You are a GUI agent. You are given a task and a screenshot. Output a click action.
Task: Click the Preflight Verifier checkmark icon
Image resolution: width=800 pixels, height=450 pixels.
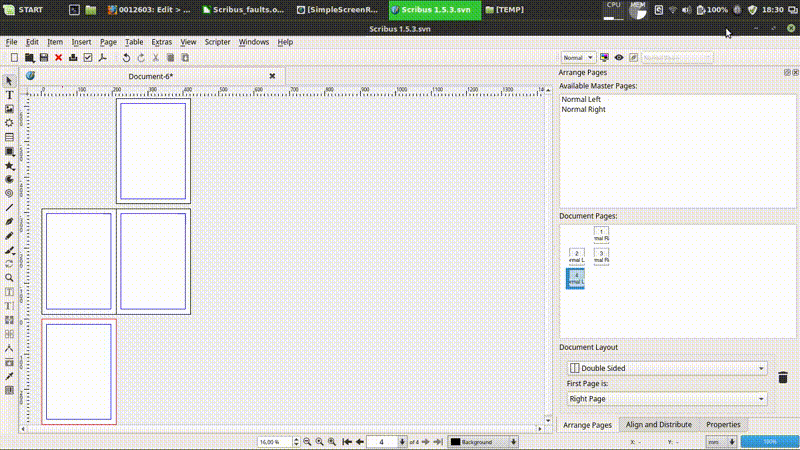click(x=88, y=58)
